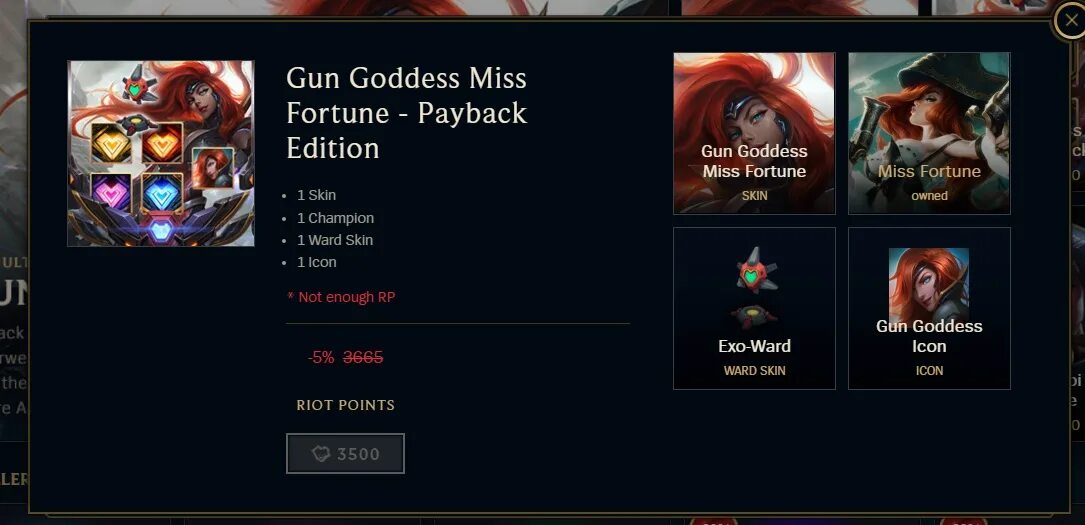Click the red Exo-Ward icon with green heart

[754, 272]
